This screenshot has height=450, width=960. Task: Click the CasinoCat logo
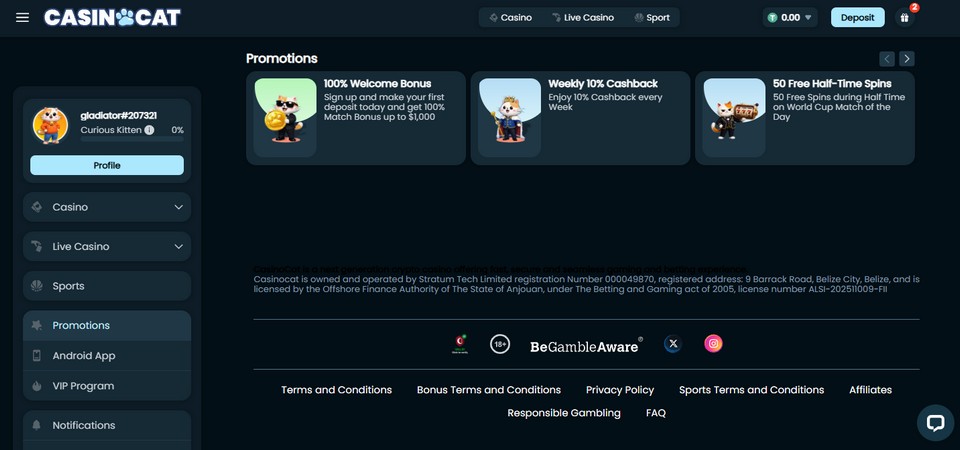click(113, 17)
